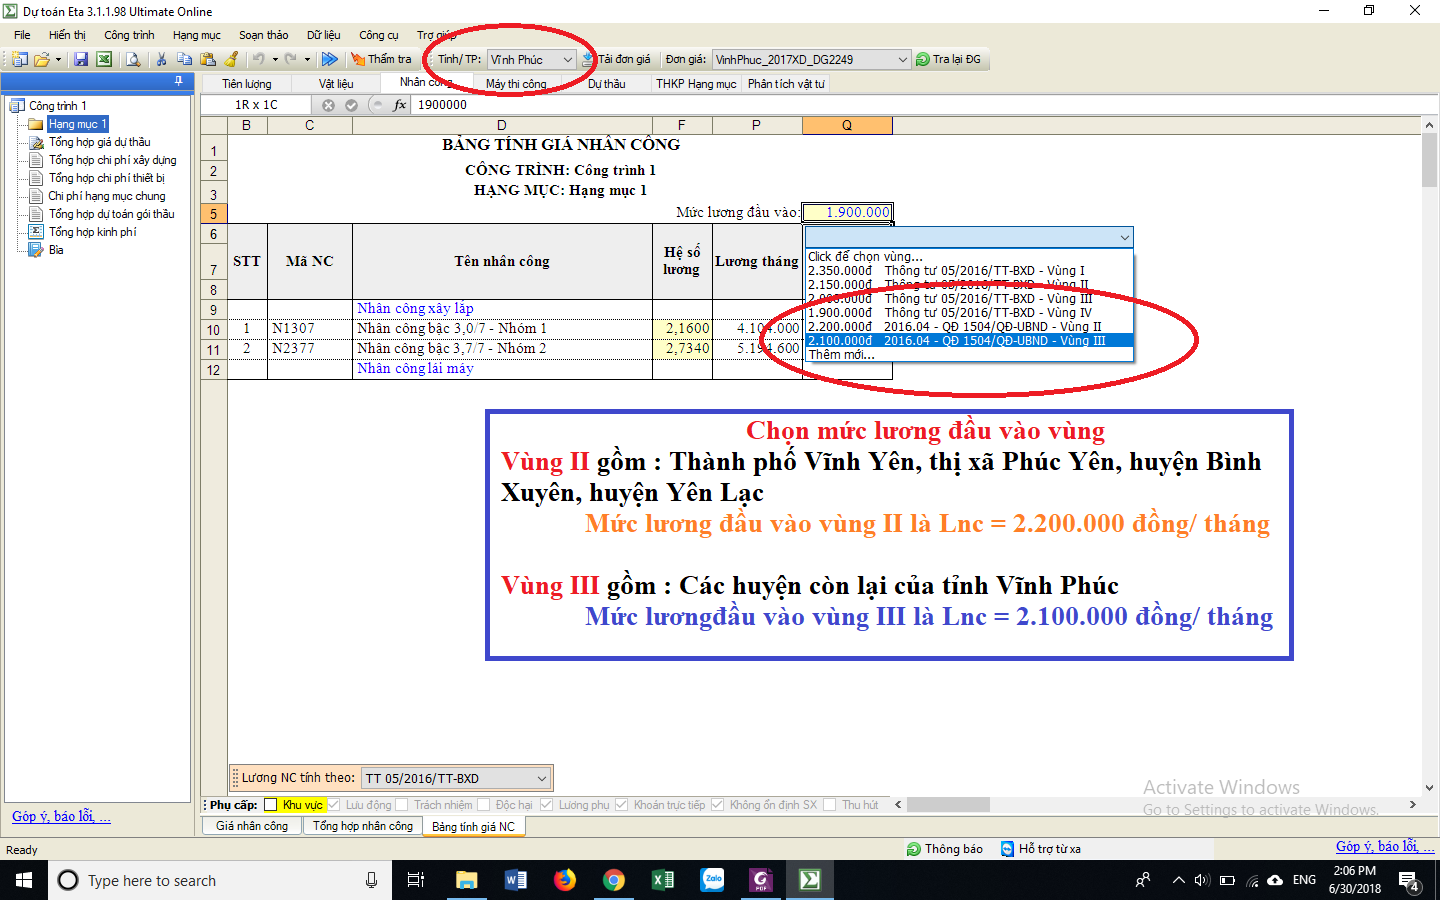The image size is (1440, 900).
Task: Click the Cut scissors icon
Action: (161, 60)
